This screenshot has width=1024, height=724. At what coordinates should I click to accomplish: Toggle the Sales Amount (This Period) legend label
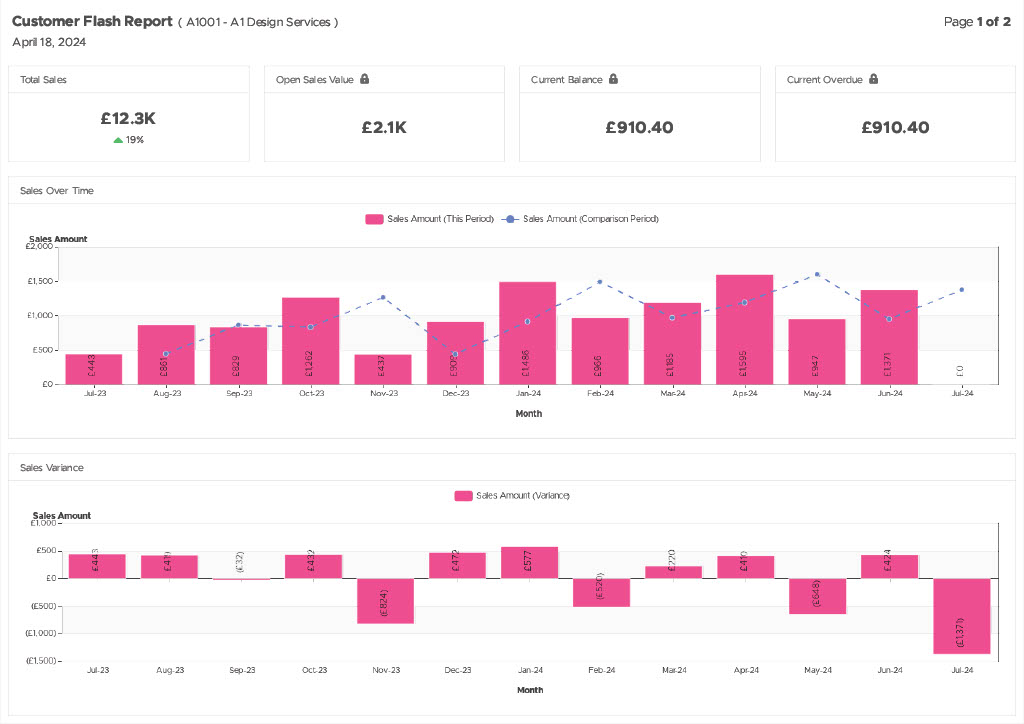click(440, 219)
